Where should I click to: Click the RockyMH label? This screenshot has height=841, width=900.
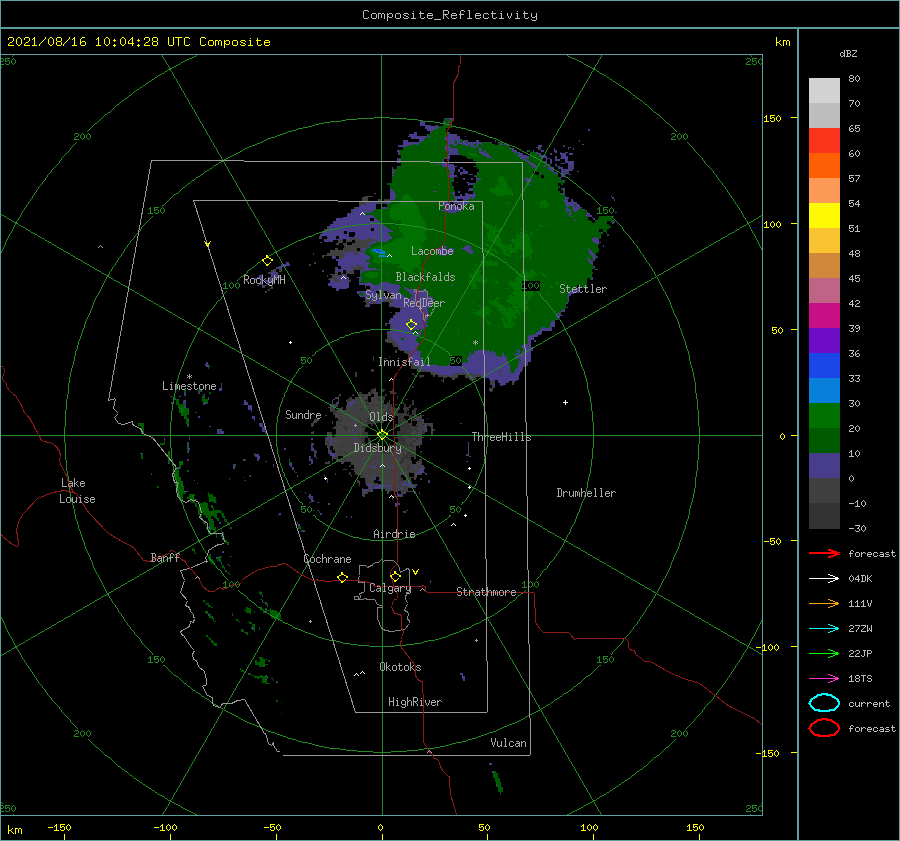click(x=264, y=280)
